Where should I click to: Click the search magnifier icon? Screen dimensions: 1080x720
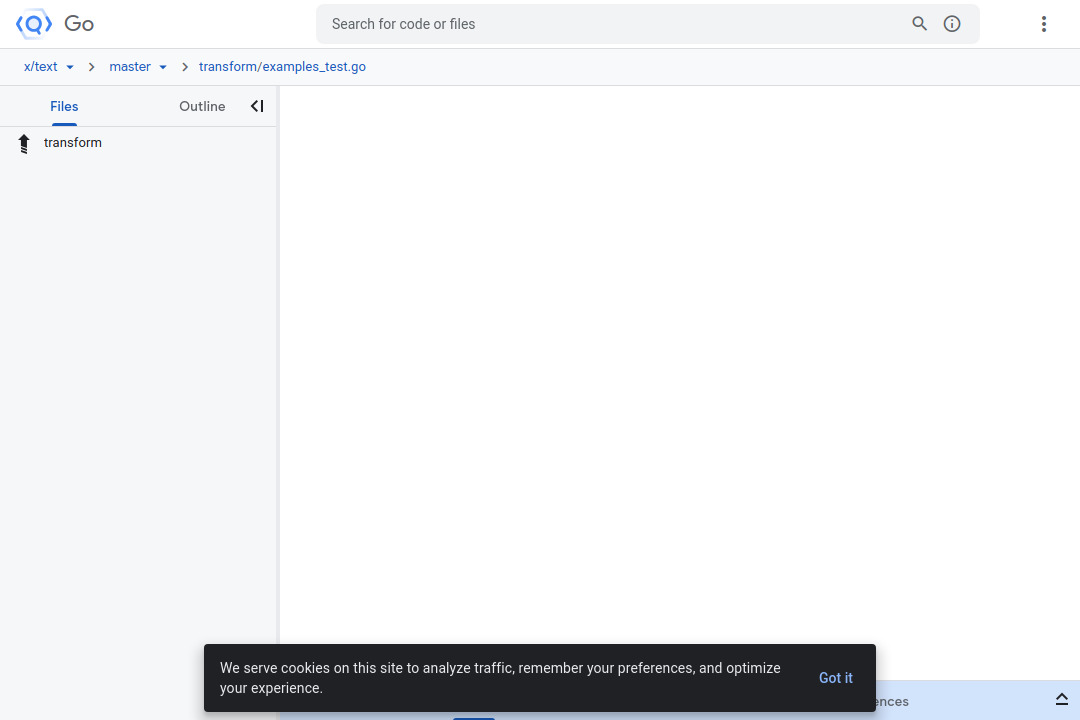(x=919, y=23)
